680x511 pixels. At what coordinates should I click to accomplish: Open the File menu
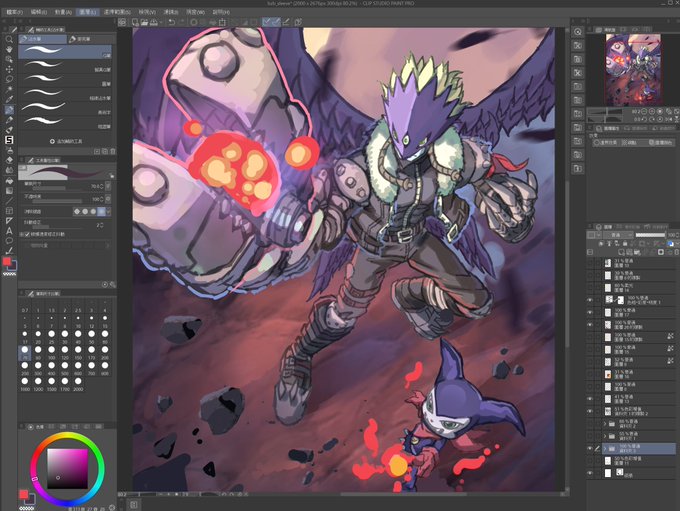14,12
